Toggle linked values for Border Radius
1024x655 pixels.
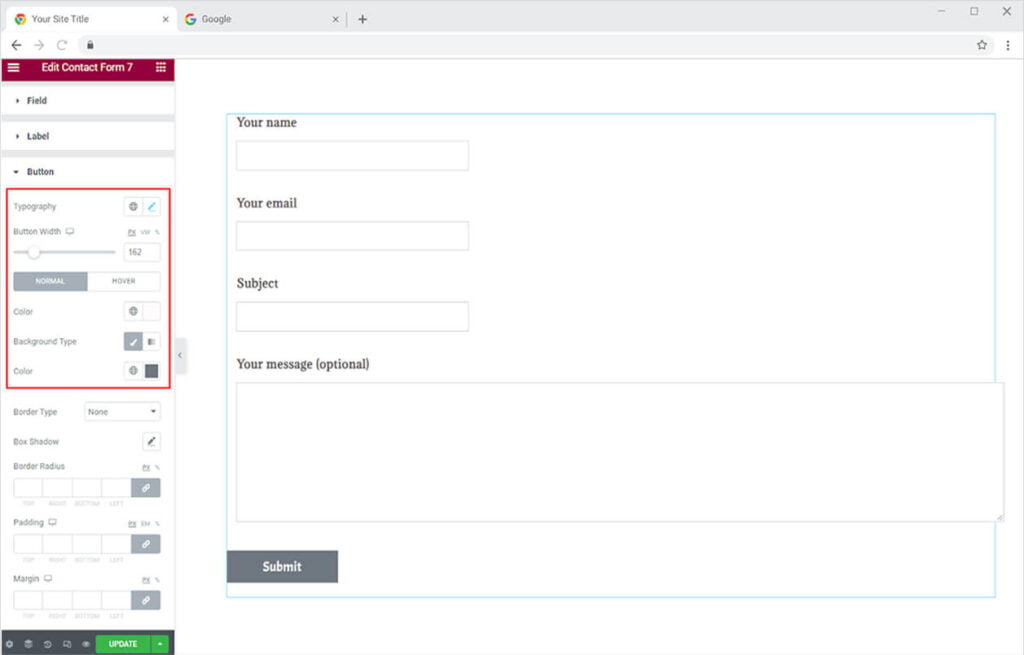pyautogui.click(x=146, y=488)
